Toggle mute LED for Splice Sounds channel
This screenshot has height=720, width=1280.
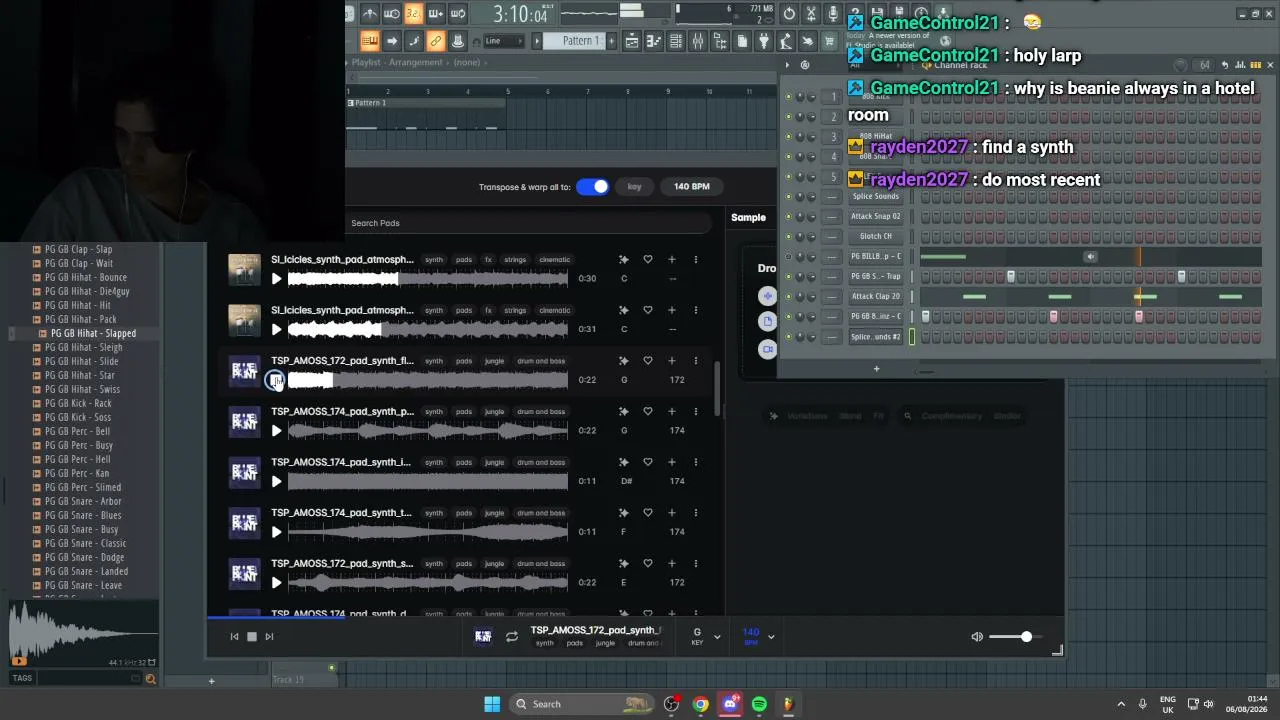pos(788,197)
